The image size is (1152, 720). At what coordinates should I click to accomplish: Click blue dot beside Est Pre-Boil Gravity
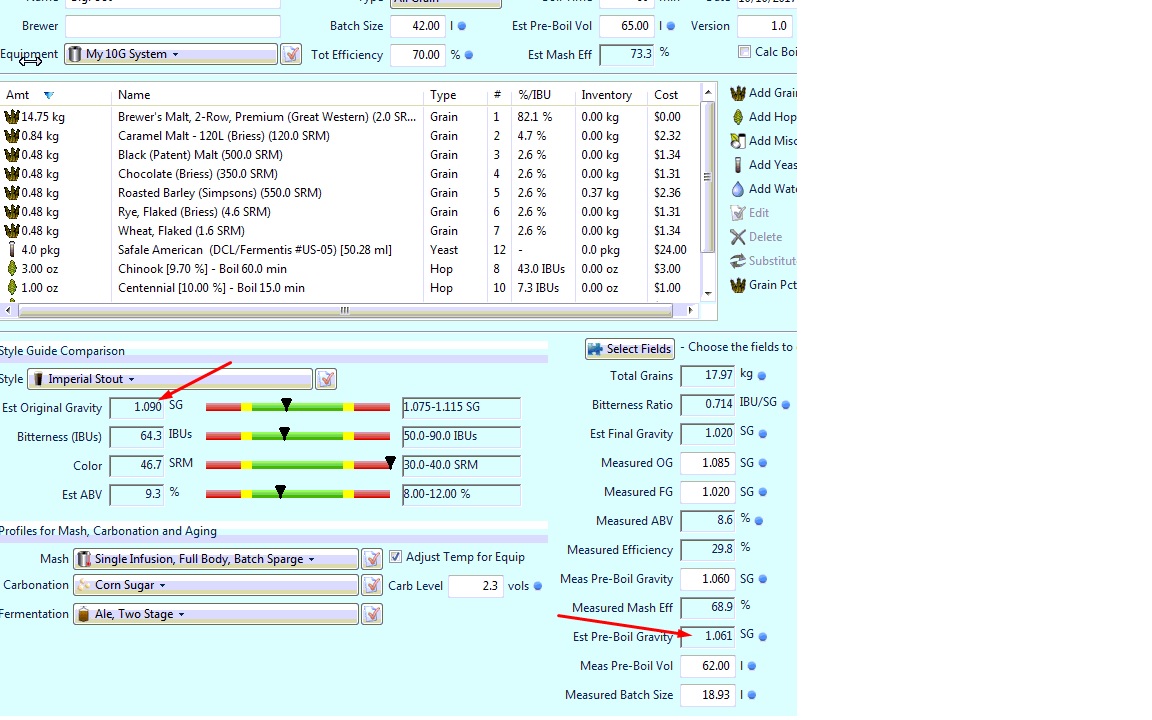(763, 637)
